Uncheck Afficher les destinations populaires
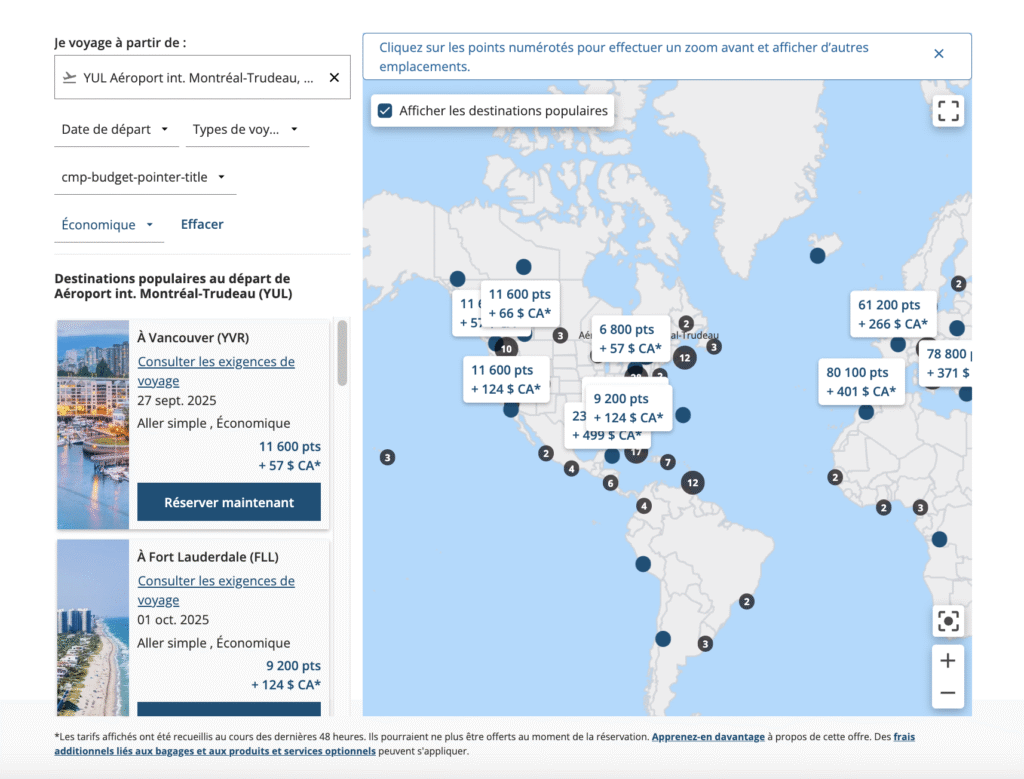The image size is (1024, 779). (385, 111)
